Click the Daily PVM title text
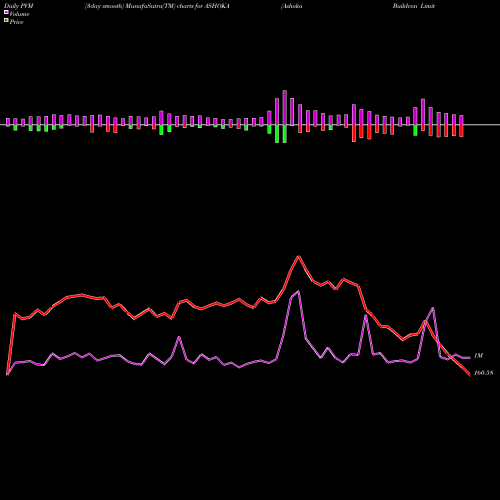This screenshot has height=500, width=500. tap(19, 6)
